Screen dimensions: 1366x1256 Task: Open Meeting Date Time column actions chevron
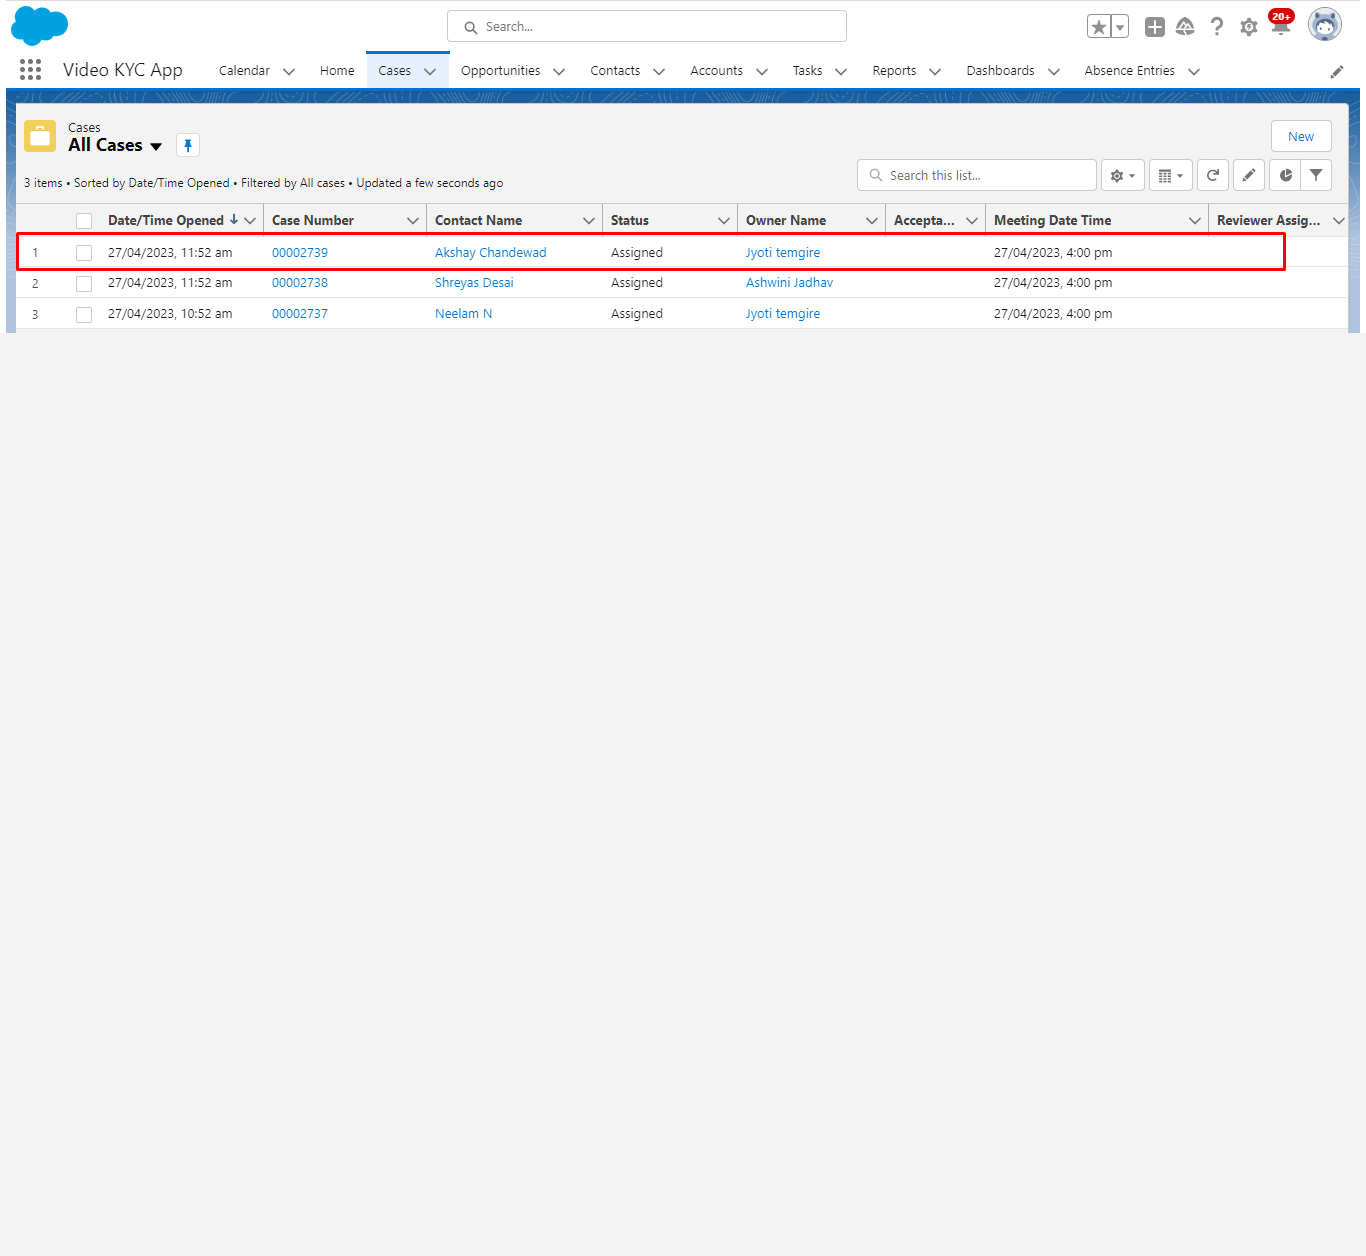tap(1195, 220)
